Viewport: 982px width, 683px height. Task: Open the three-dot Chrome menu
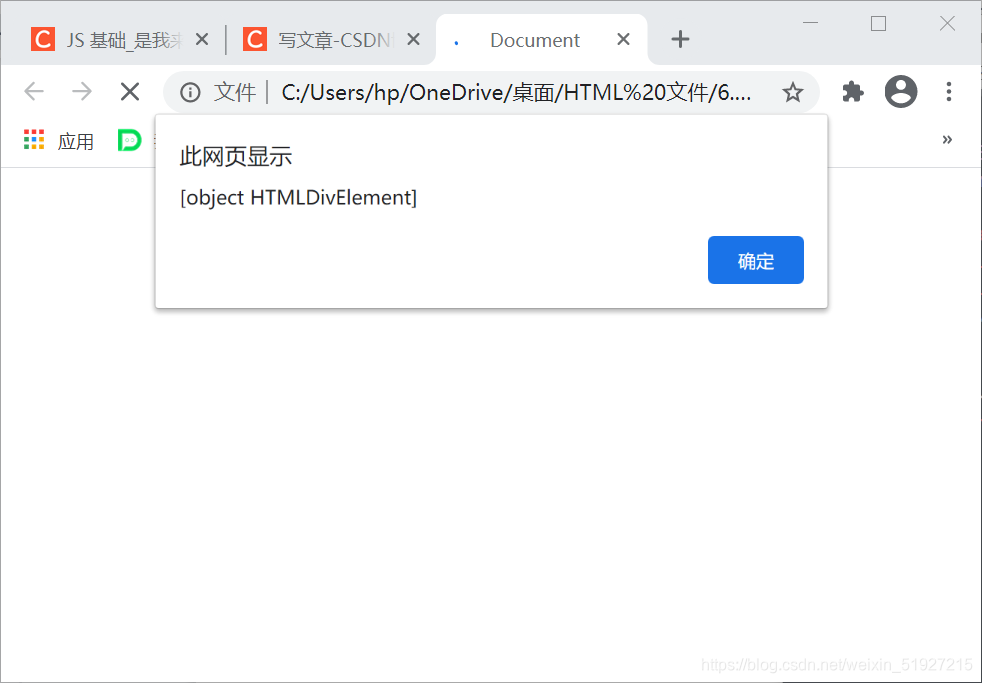coord(948,91)
